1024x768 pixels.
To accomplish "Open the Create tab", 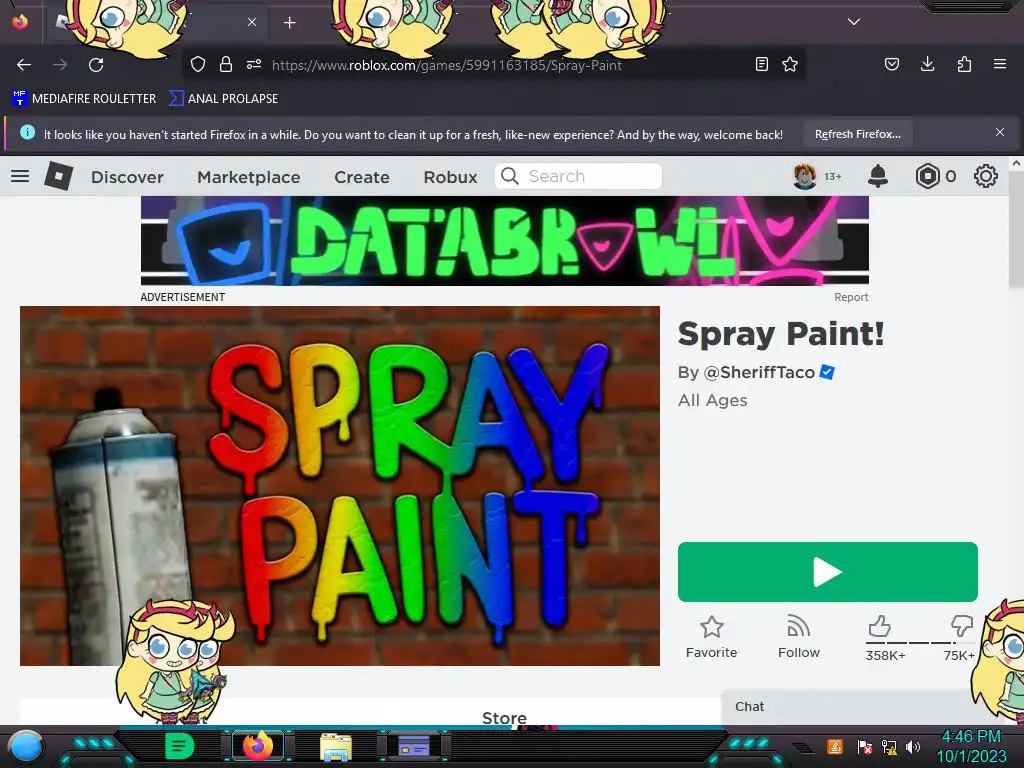I will click(x=362, y=177).
